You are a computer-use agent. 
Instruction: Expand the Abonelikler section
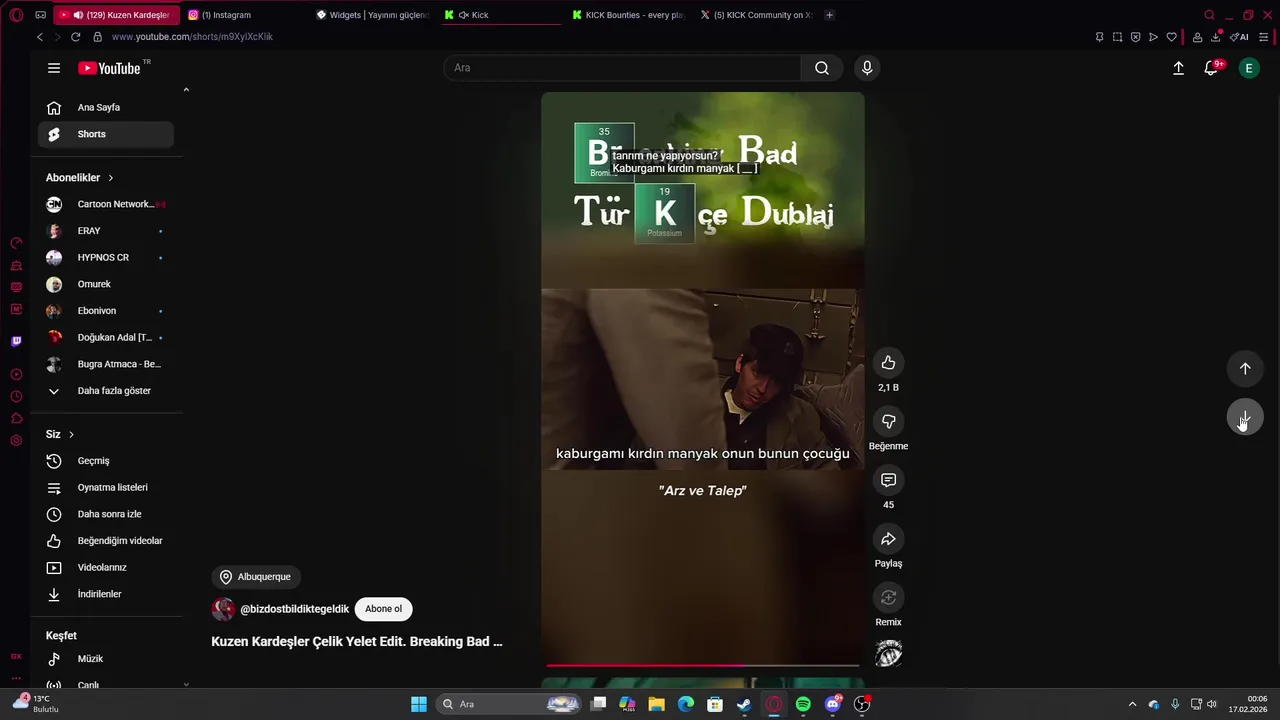(80, 178)
